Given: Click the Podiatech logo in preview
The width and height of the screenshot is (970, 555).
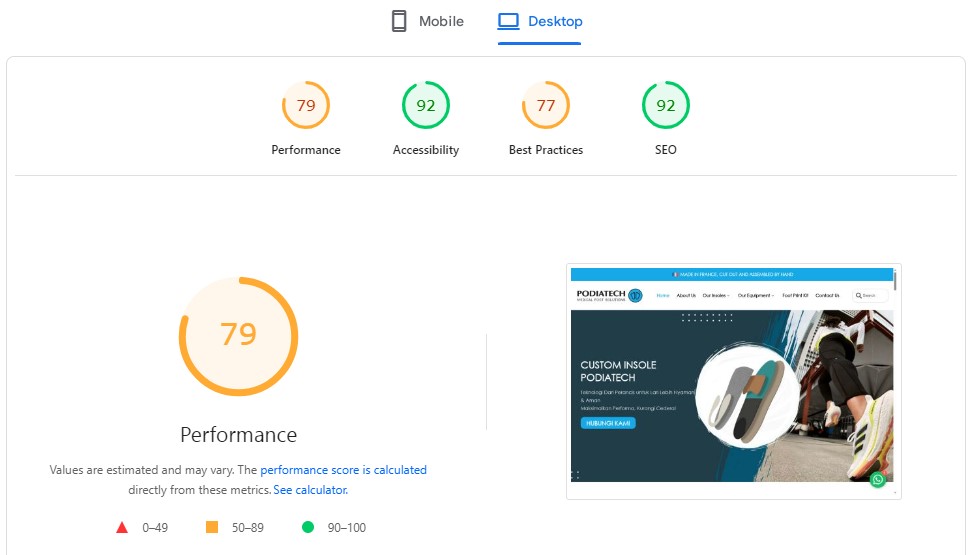Looking at the screenshot, I should click(609, 295).
